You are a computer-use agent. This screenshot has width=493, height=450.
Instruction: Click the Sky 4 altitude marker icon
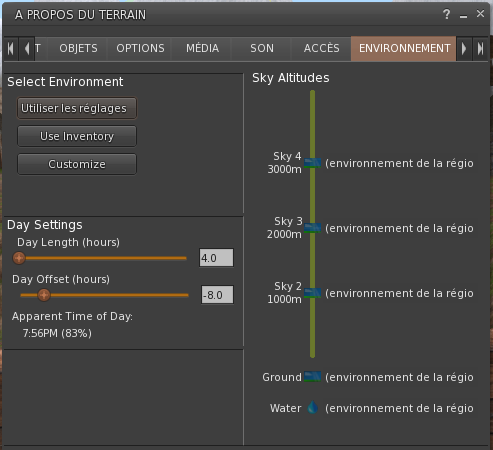click(x=312, y=163)
